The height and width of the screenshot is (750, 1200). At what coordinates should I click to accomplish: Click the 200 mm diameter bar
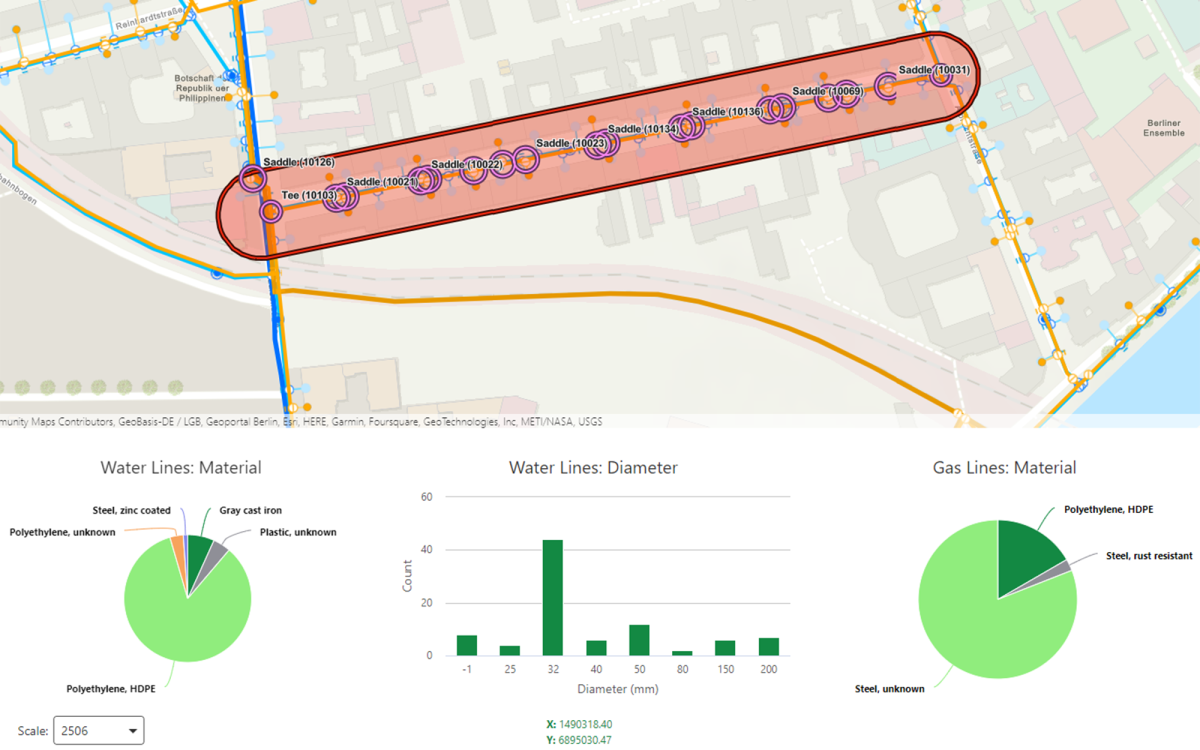point(768,647)
